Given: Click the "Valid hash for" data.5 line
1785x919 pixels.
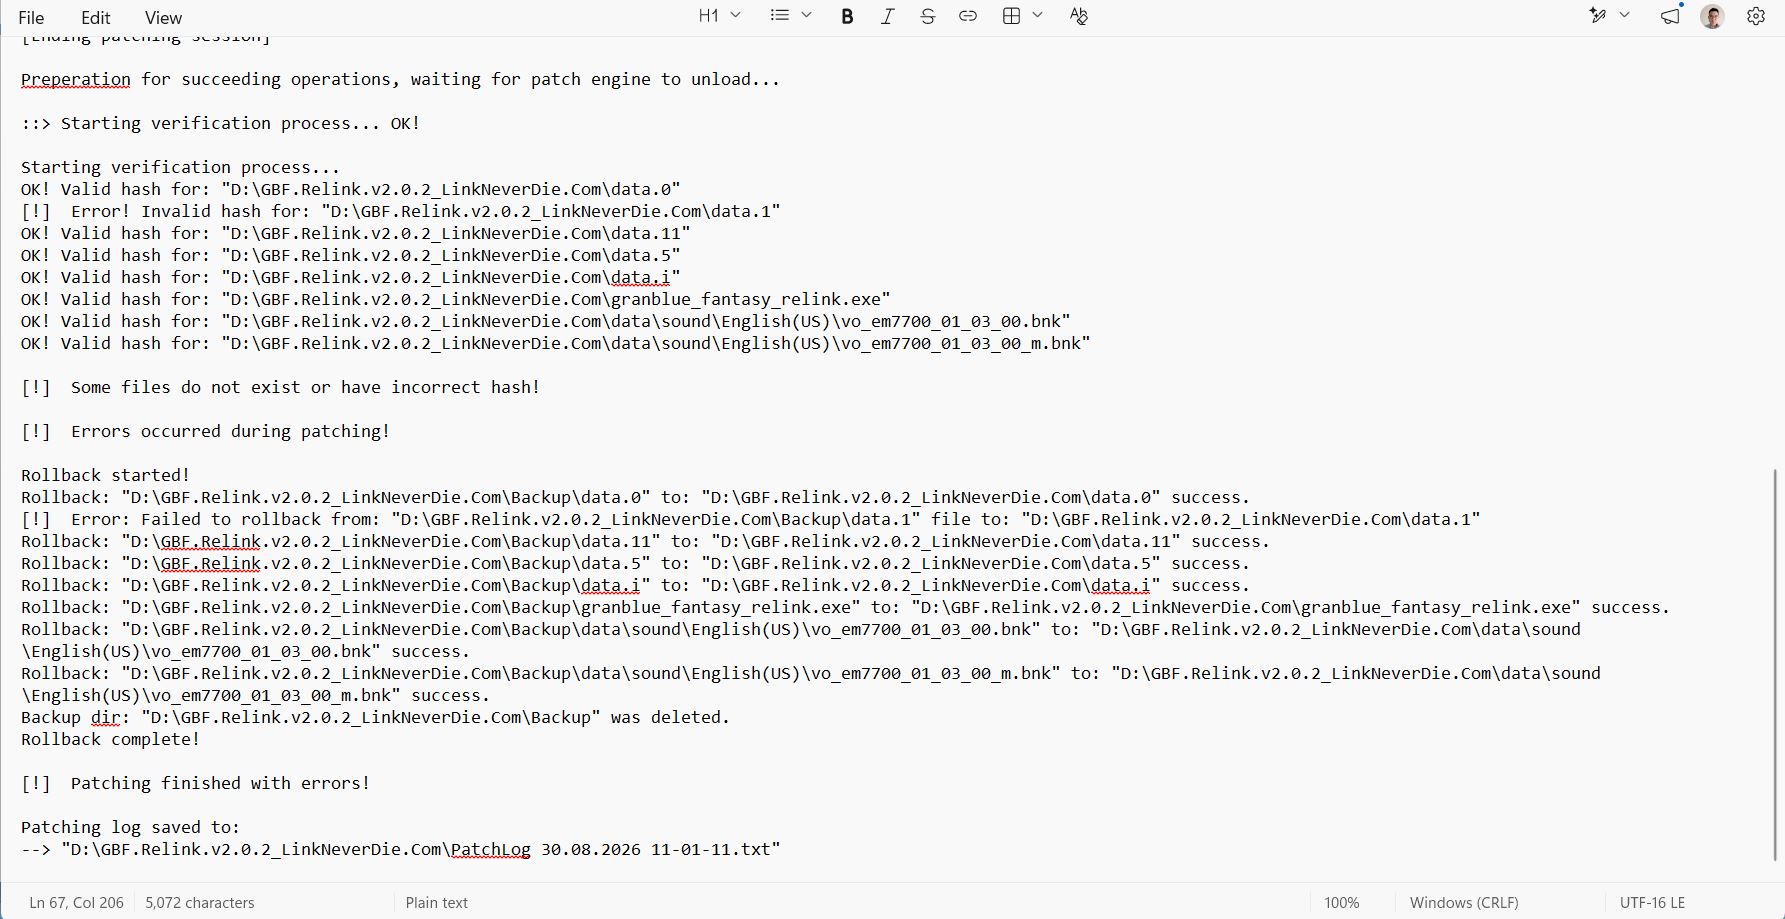Looking at the screenshot, I should point(351,255).
